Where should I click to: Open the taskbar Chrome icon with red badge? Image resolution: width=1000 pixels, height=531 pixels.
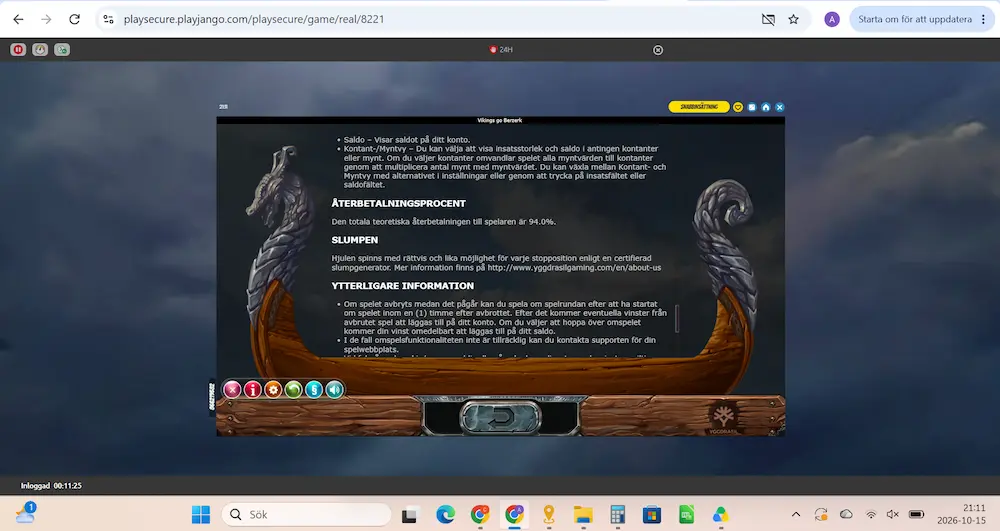click(480, 514)
